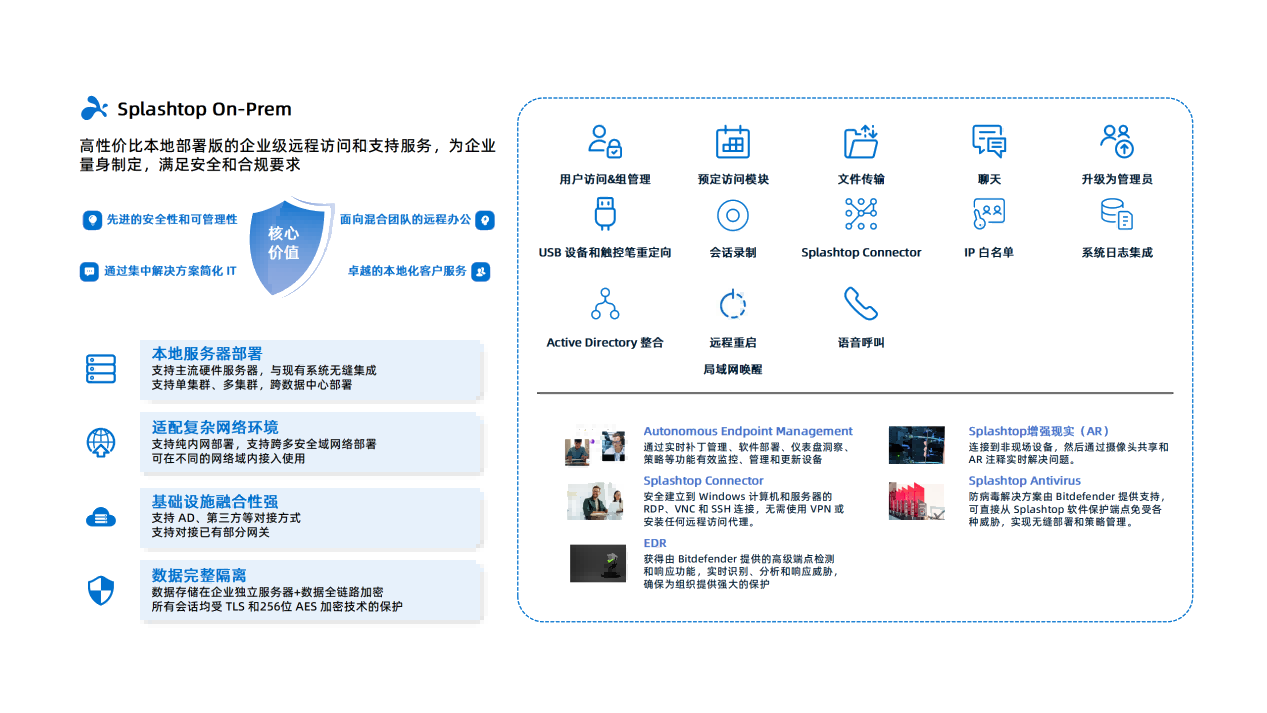Click the cloud icon beside 基础设施融合性强
1267x713 pixels.
101,517
